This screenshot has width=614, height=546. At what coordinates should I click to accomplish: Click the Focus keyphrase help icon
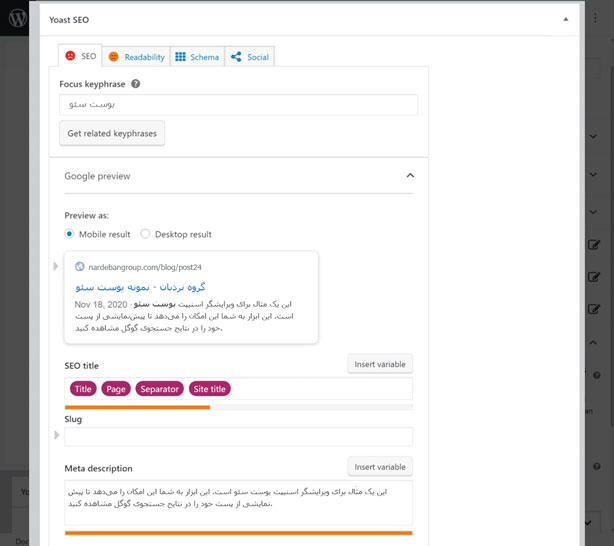coord(135,84)
